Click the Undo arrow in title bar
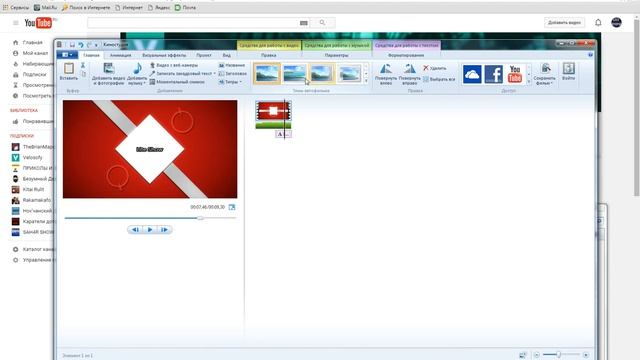The width and height of the screenshot is (640, 360). coord(80,44)
